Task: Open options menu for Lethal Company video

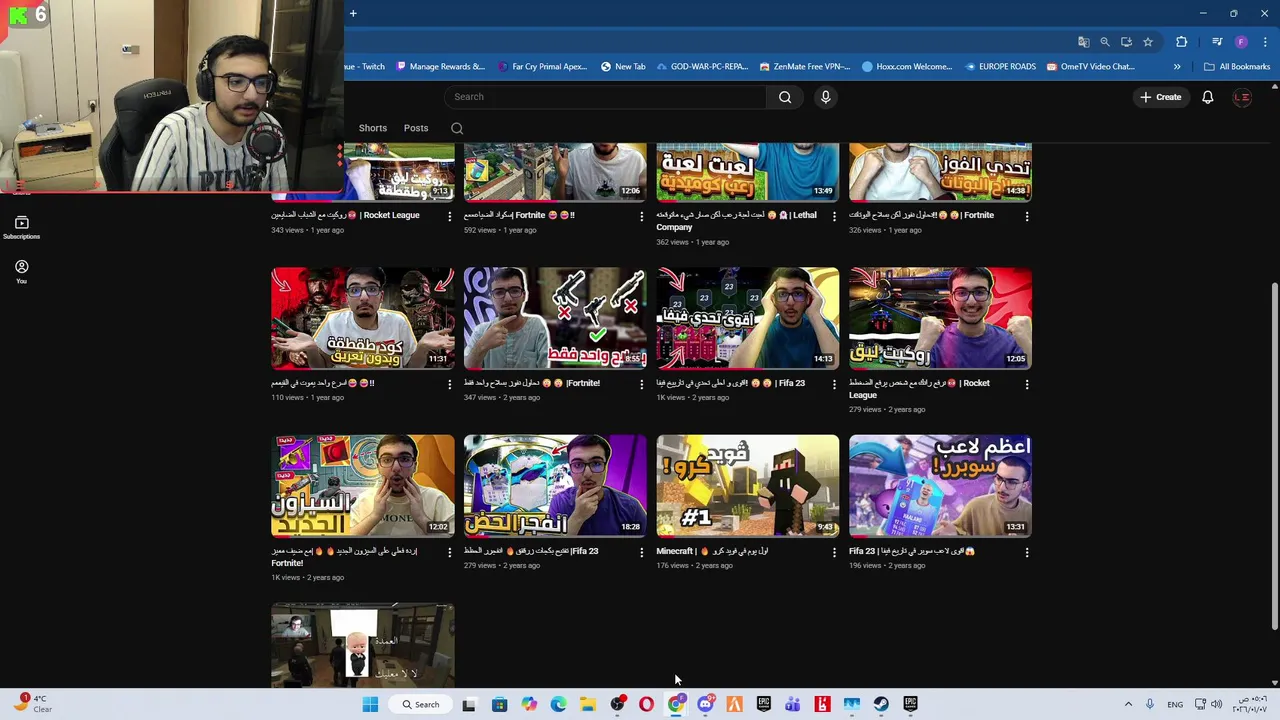Action: [x=834, y=216]
